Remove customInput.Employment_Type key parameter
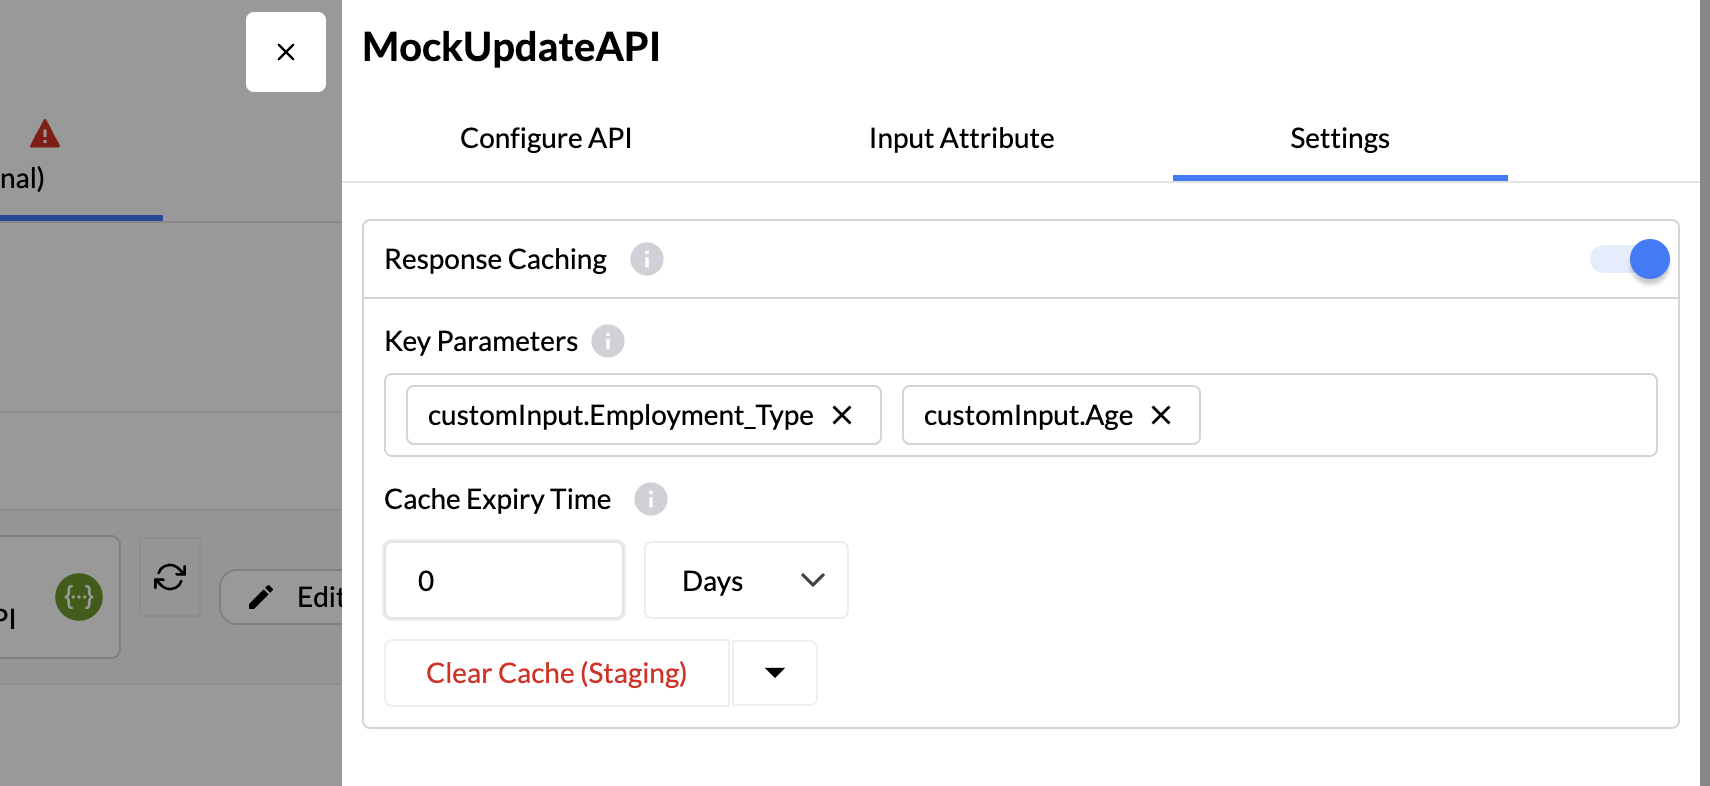This screenshot has width=1710, height=786. point(842,415)
